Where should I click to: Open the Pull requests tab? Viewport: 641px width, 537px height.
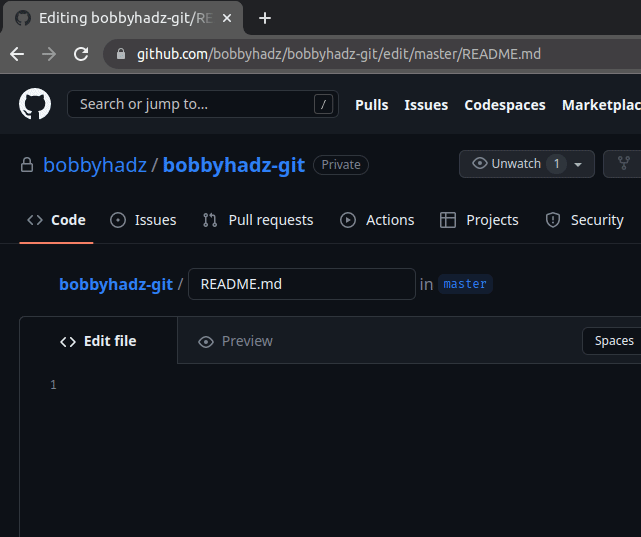point(258,220)
